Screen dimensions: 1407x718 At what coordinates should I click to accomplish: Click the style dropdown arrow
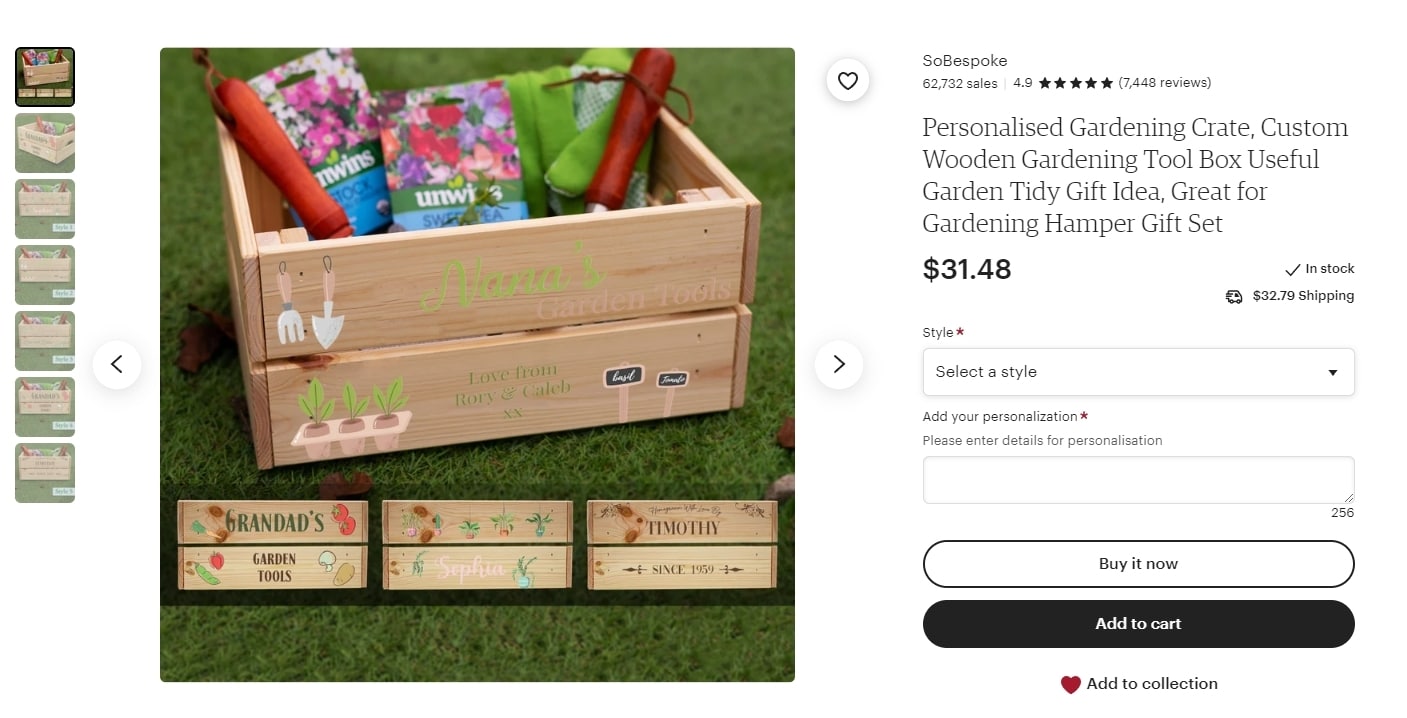coord(1332,373)
